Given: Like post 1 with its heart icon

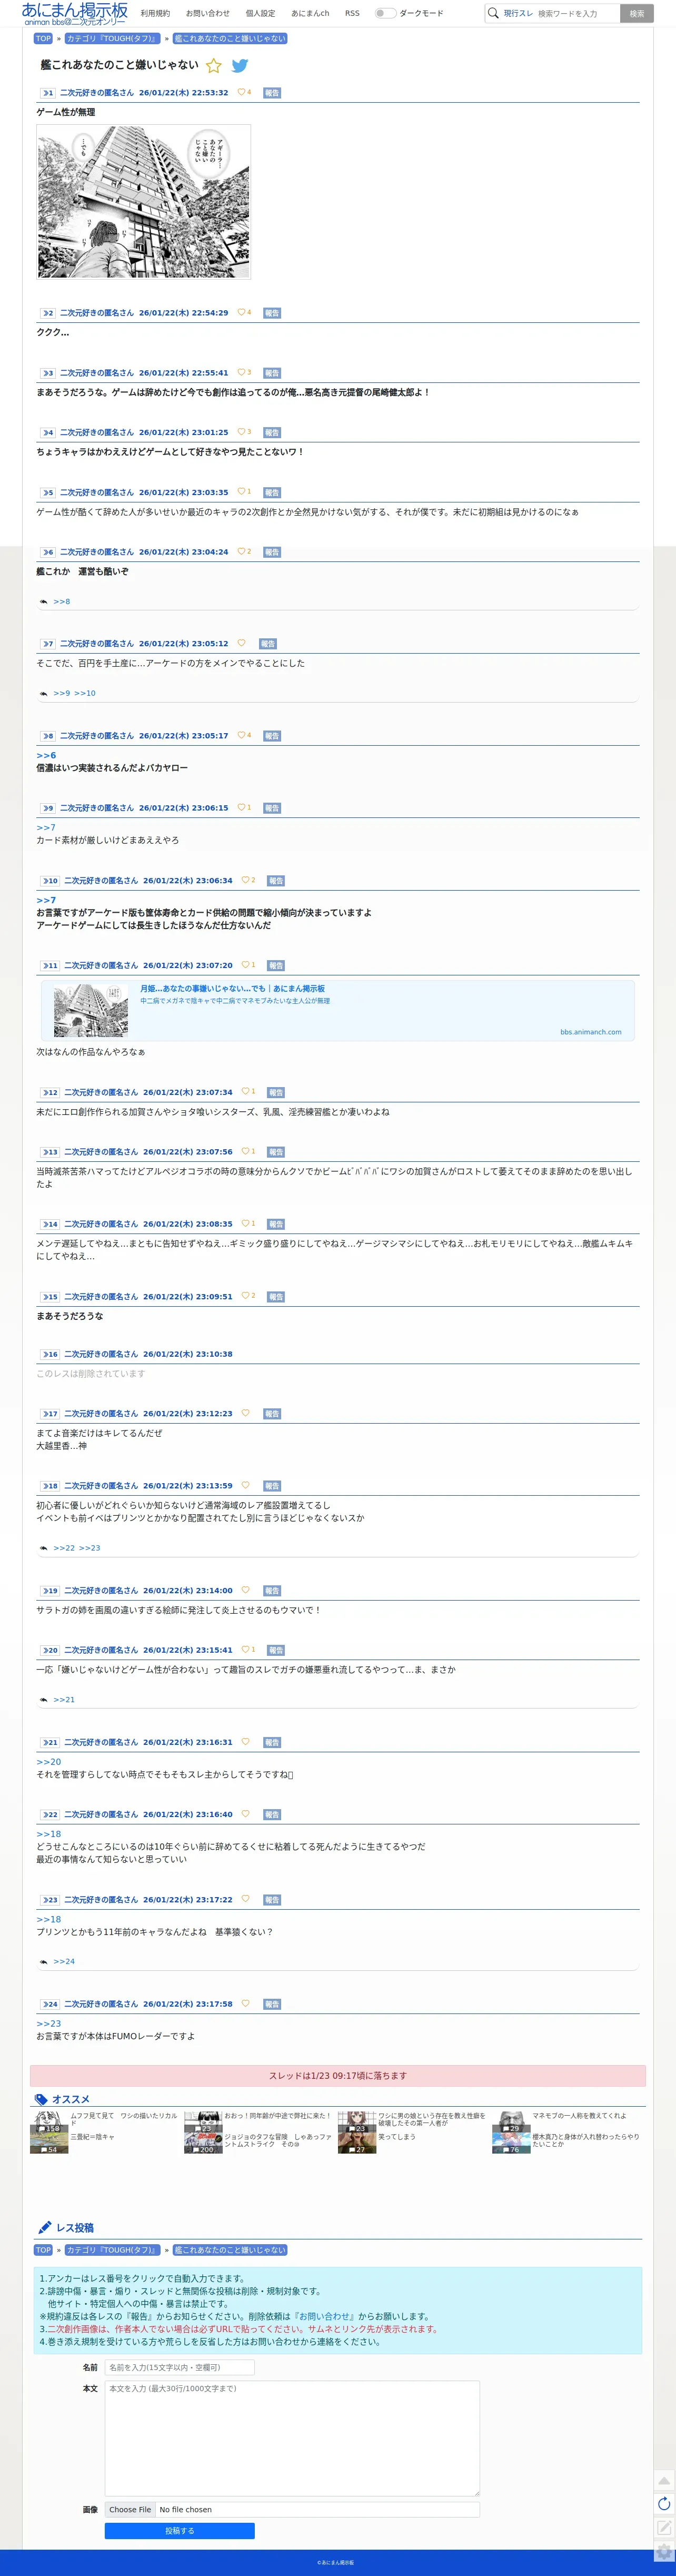Looking at the screenshot, I should click(x=241, y=92).
